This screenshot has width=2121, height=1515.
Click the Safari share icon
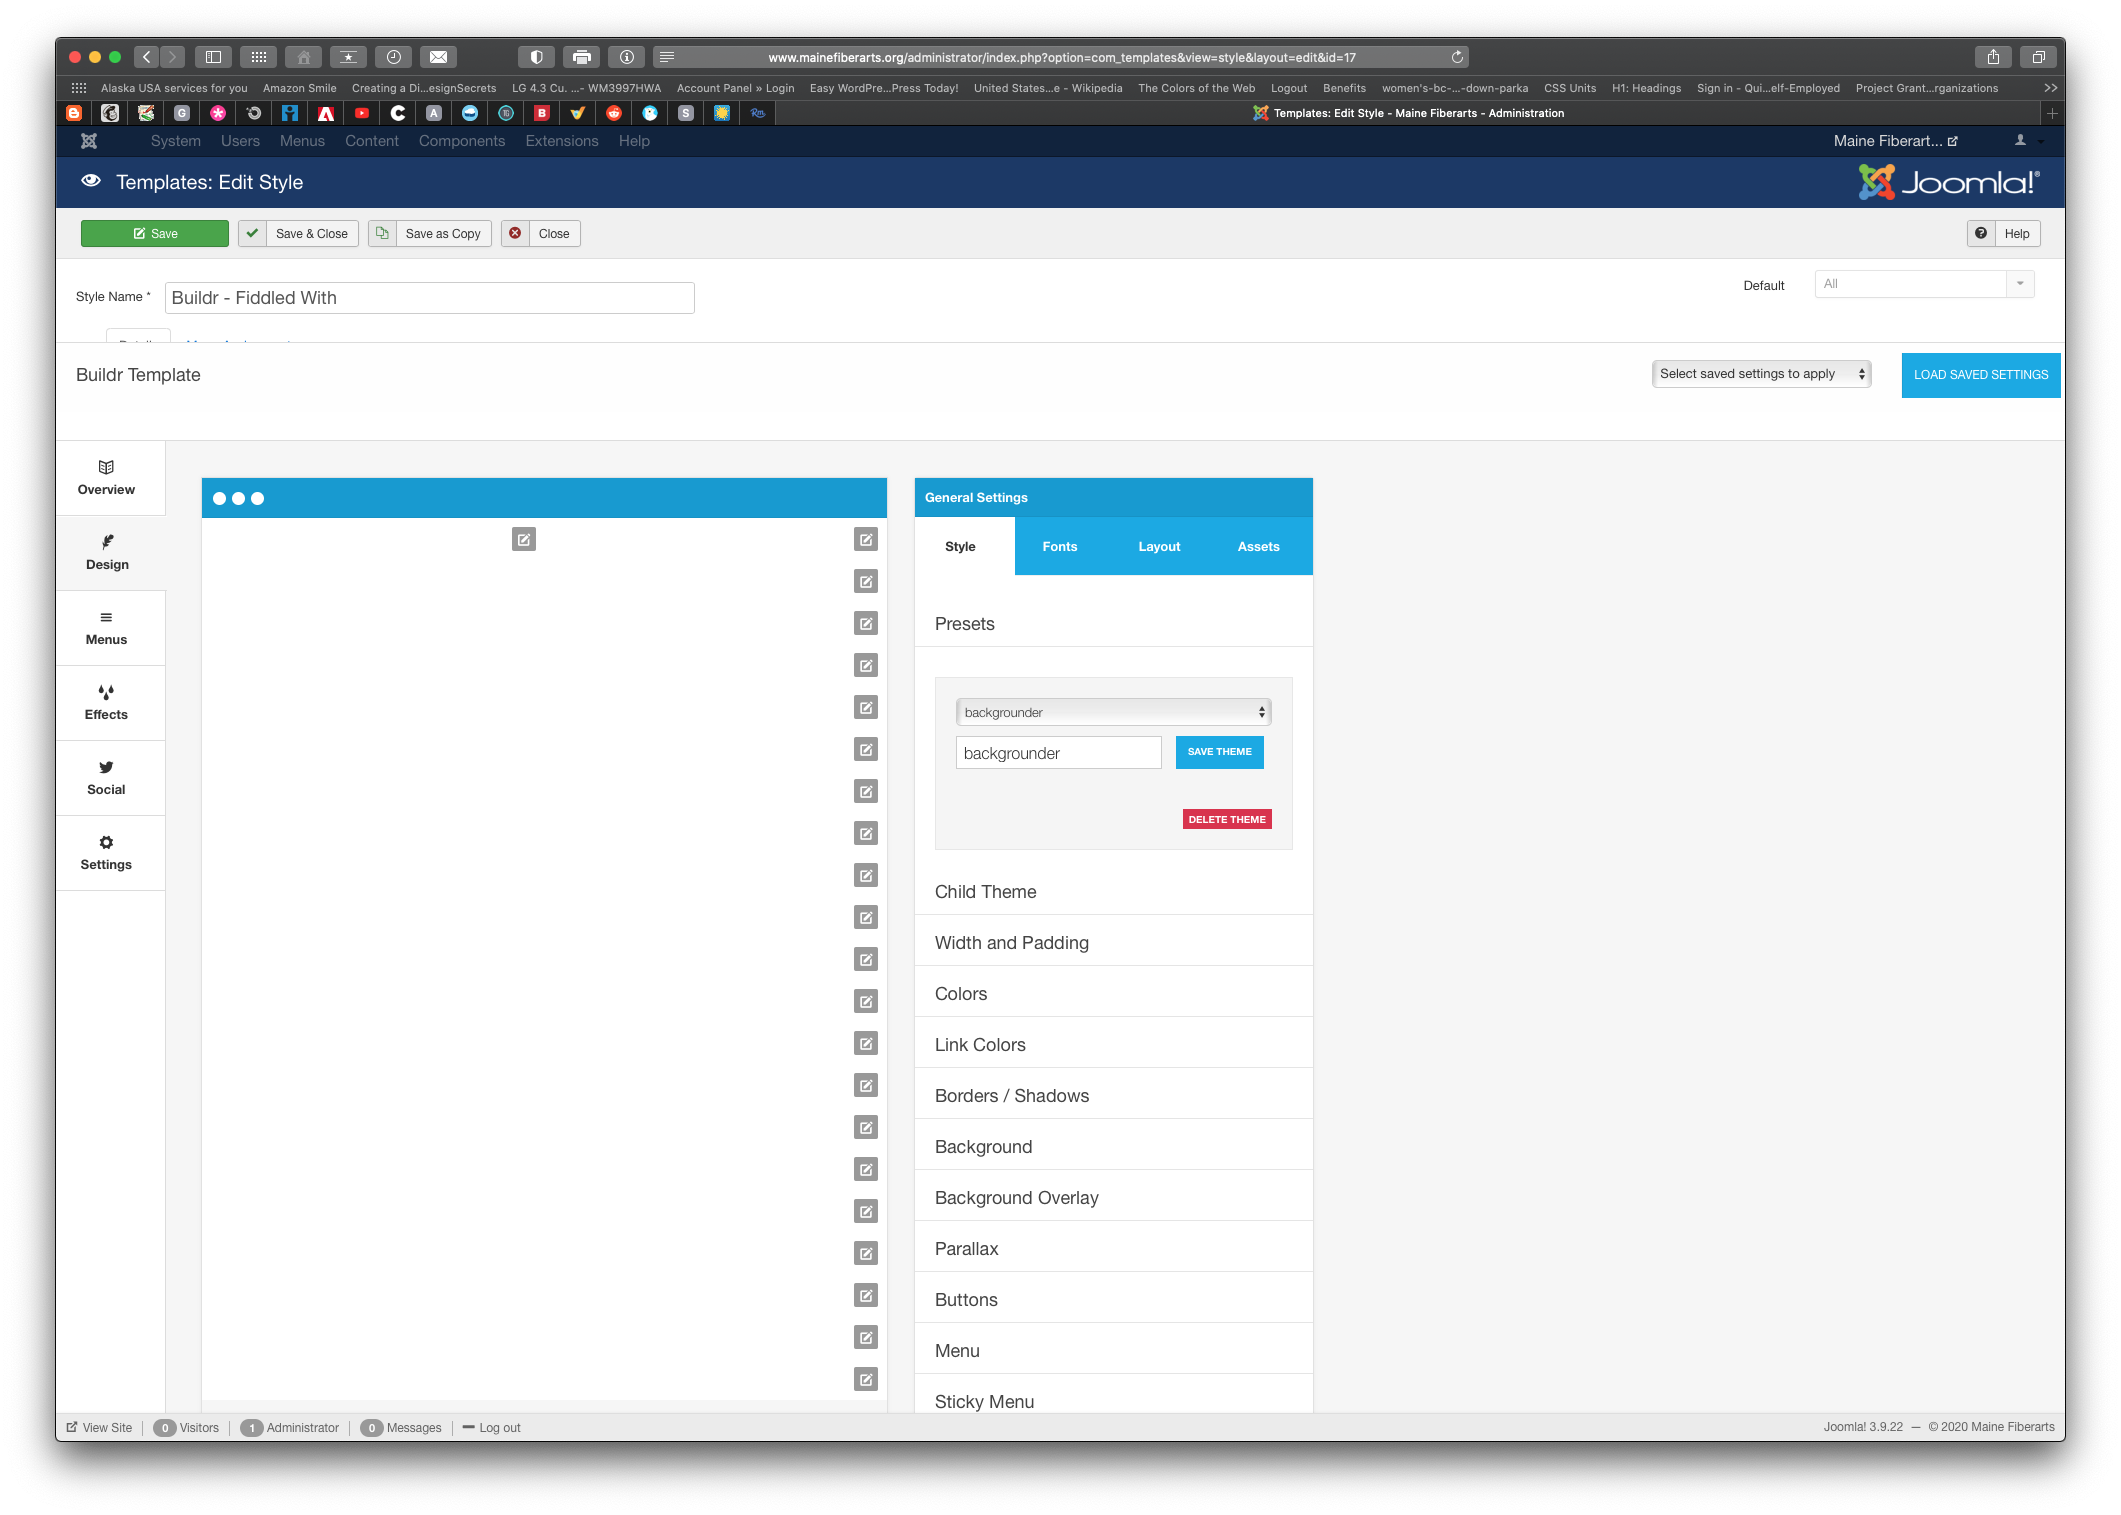coord(1993,57)
